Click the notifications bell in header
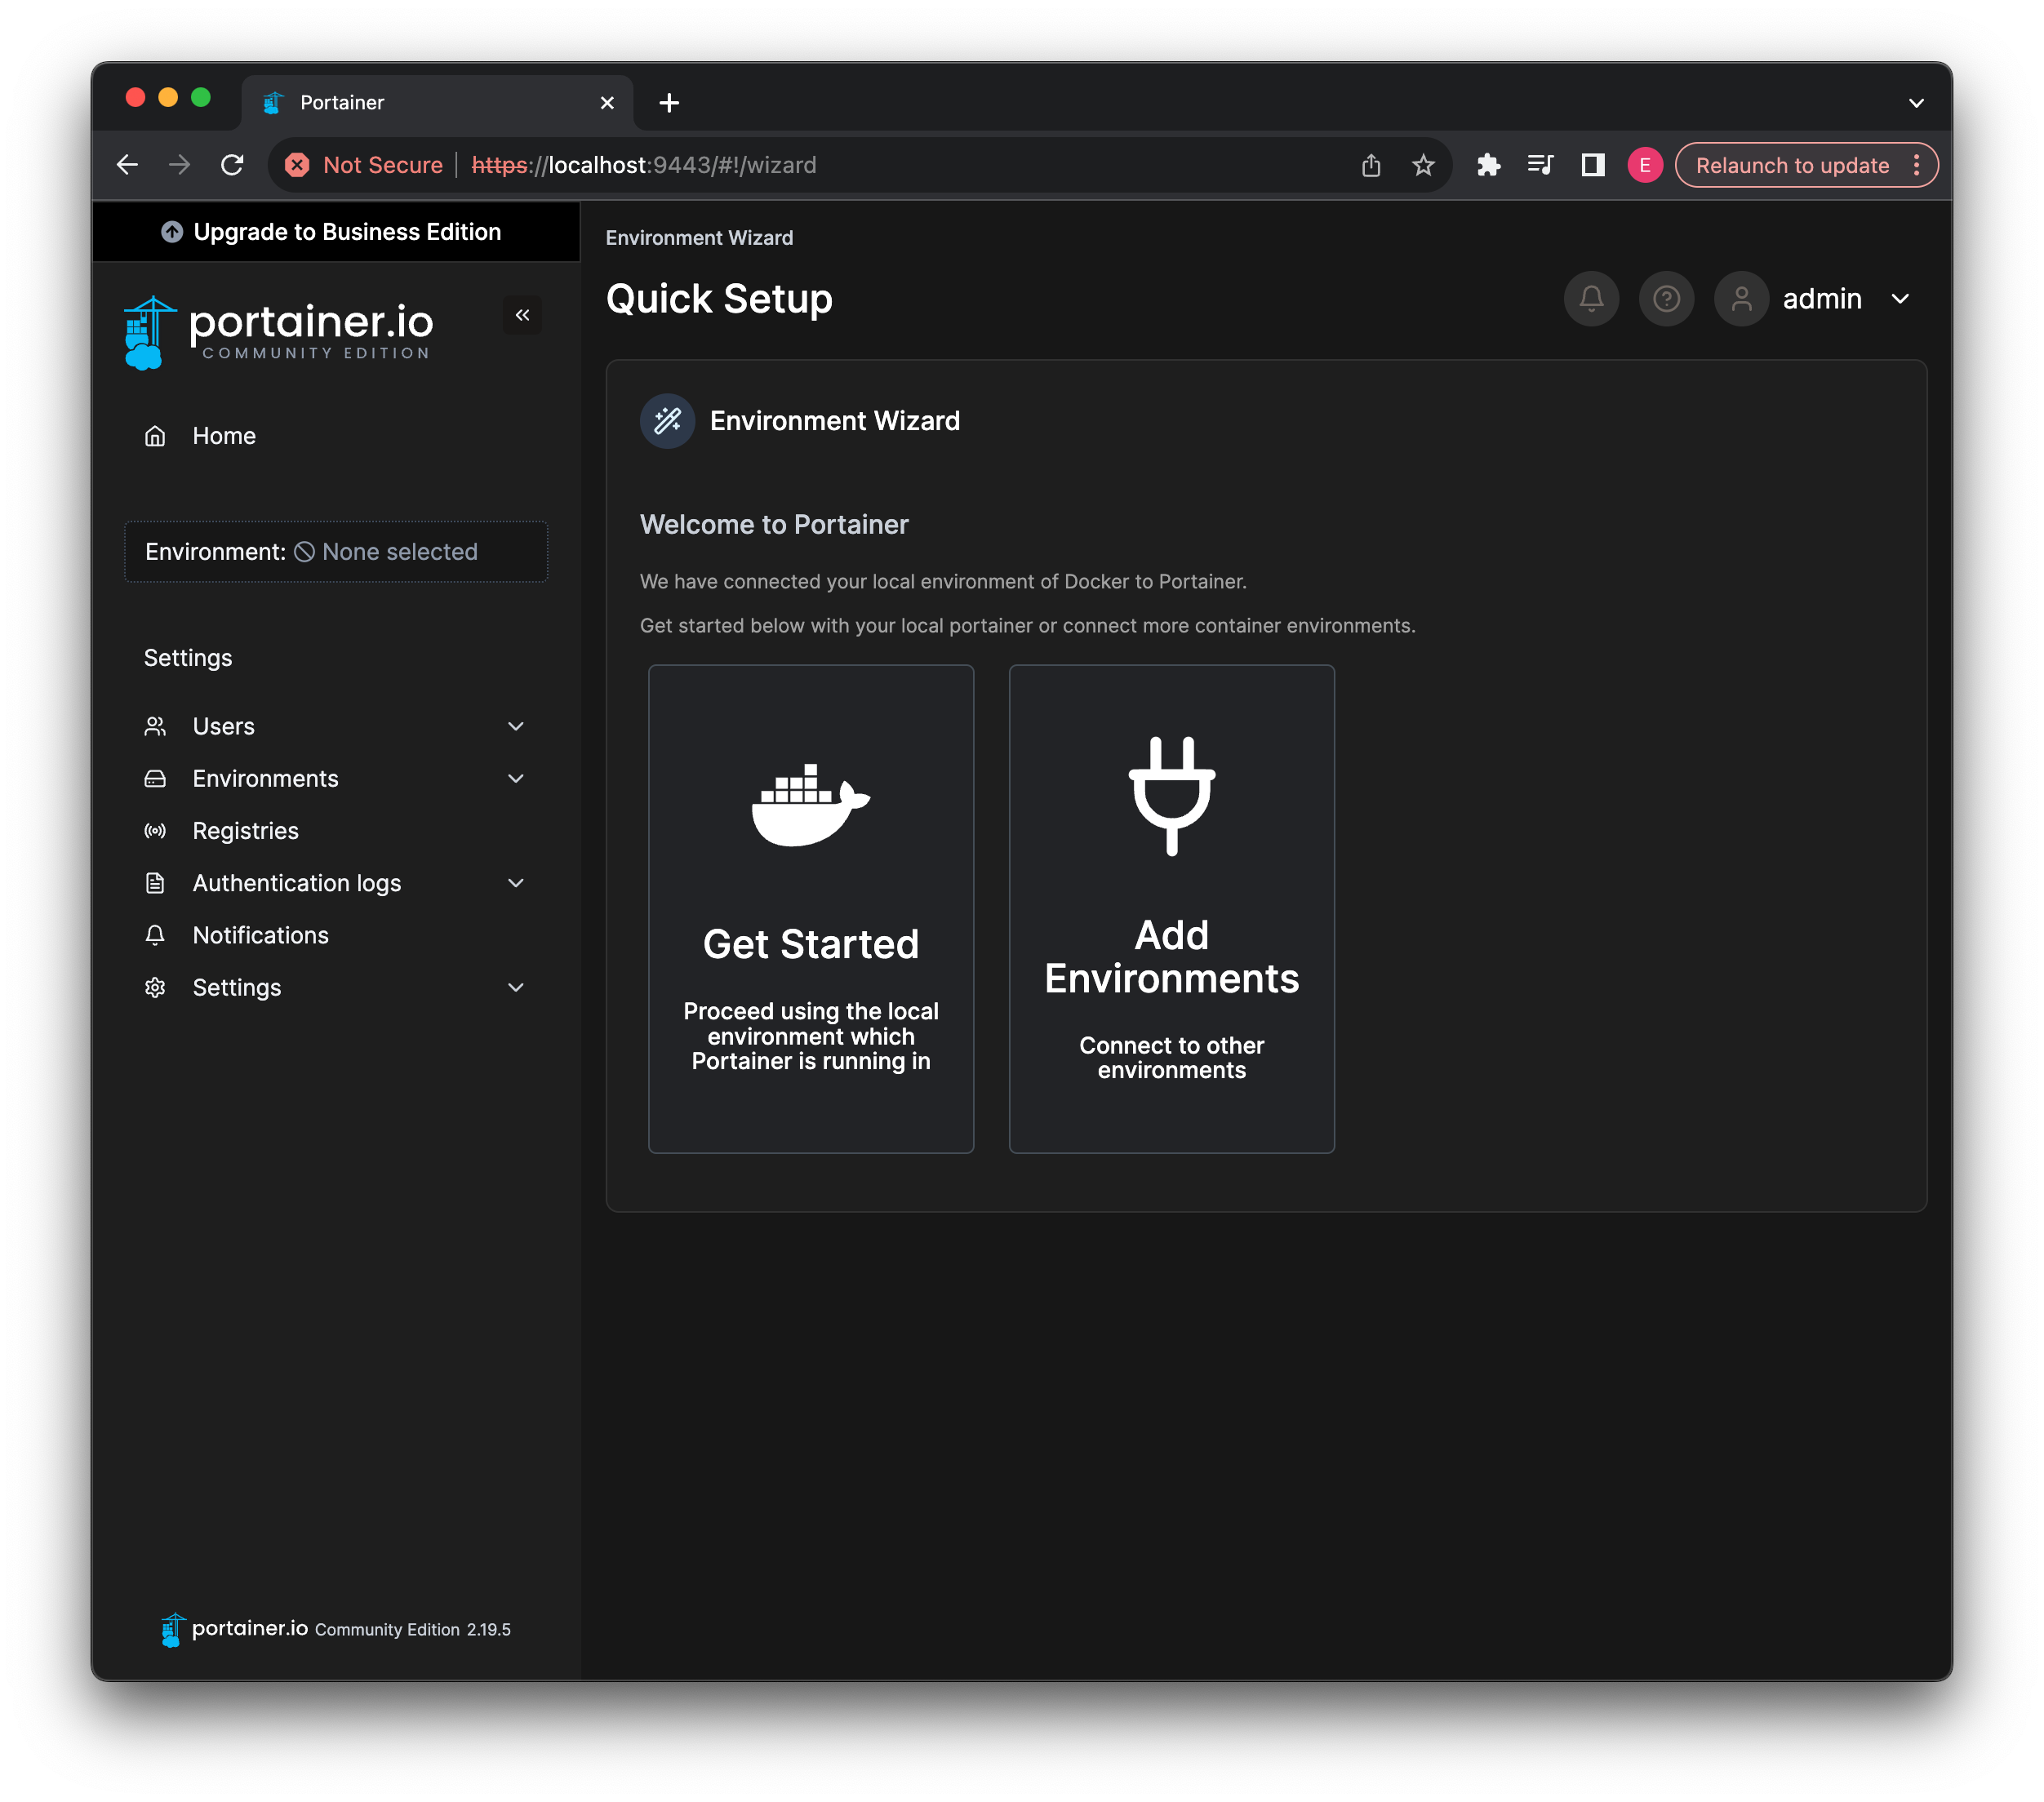Screen dimensions: 2044x1802 click(1591, 298)
